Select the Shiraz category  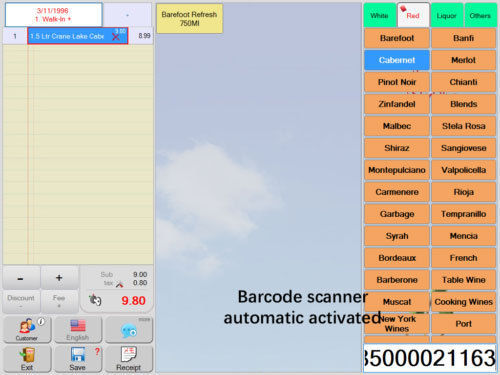397,148
